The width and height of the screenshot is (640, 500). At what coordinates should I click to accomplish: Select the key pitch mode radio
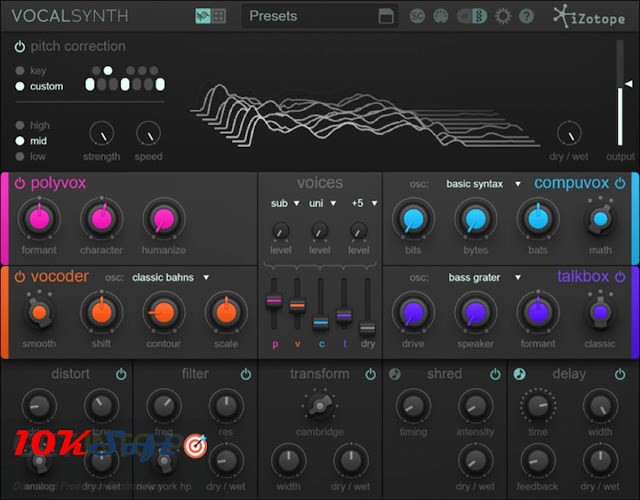click(x=20, y=71)
